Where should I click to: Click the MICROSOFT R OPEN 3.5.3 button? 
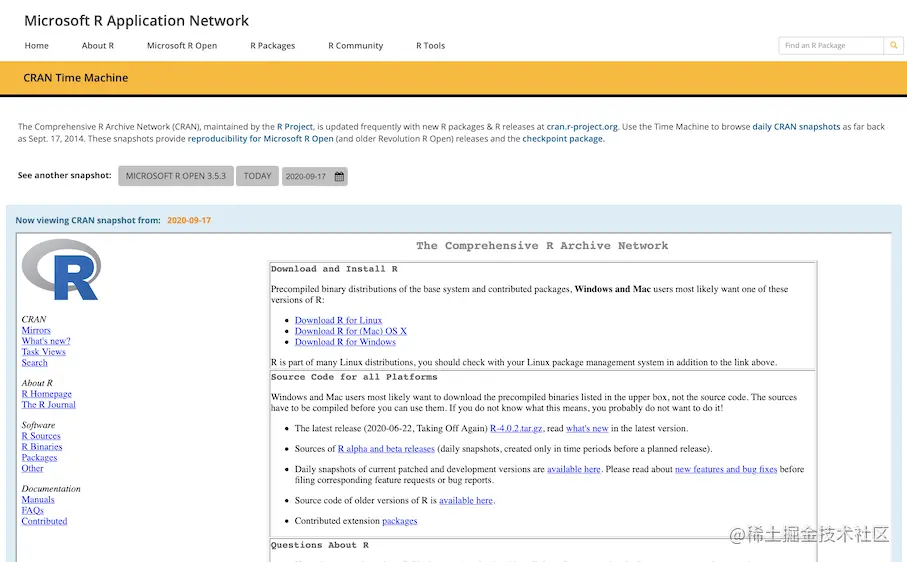[176, 176]
